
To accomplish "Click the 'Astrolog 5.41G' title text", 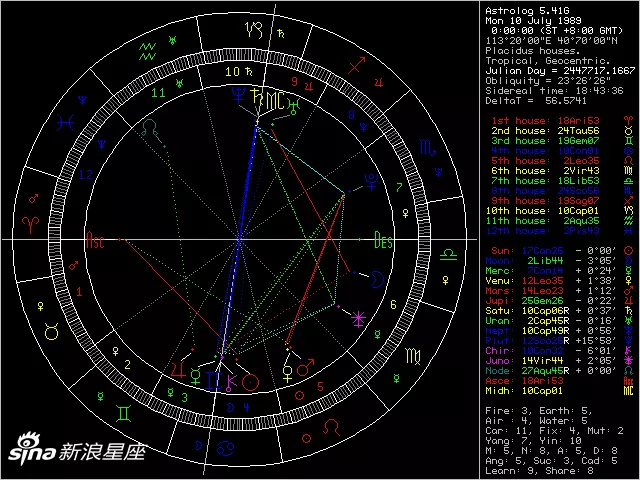I will [x=527, y=11].
